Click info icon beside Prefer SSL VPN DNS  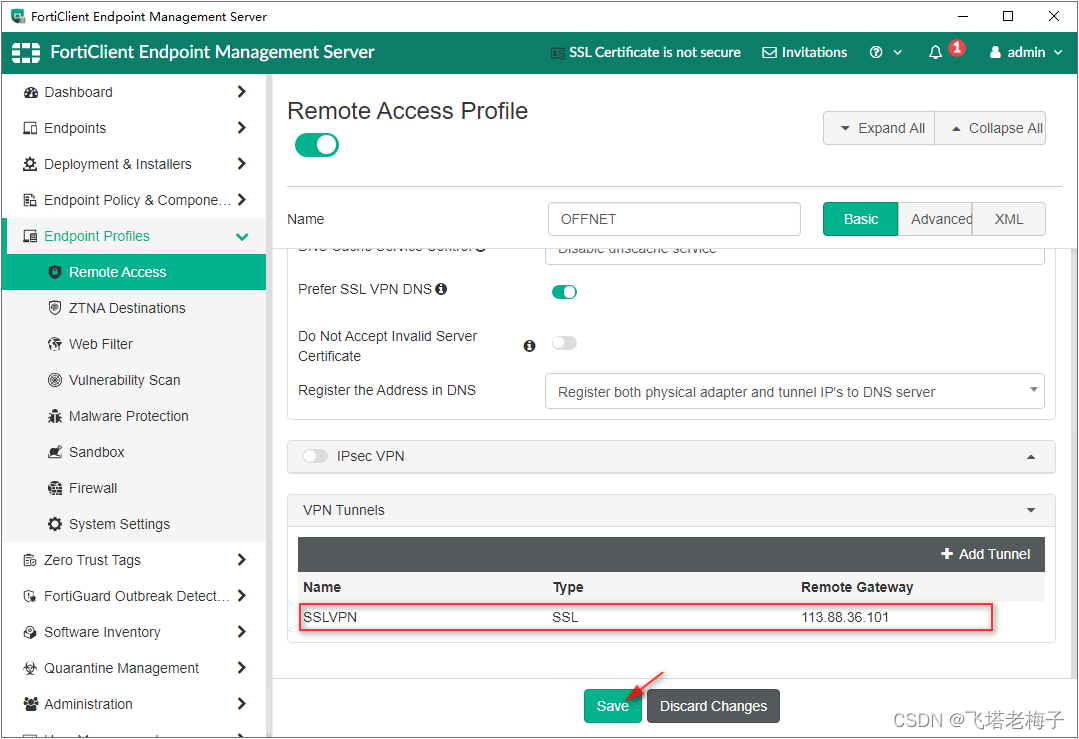[x=441, y=289]
